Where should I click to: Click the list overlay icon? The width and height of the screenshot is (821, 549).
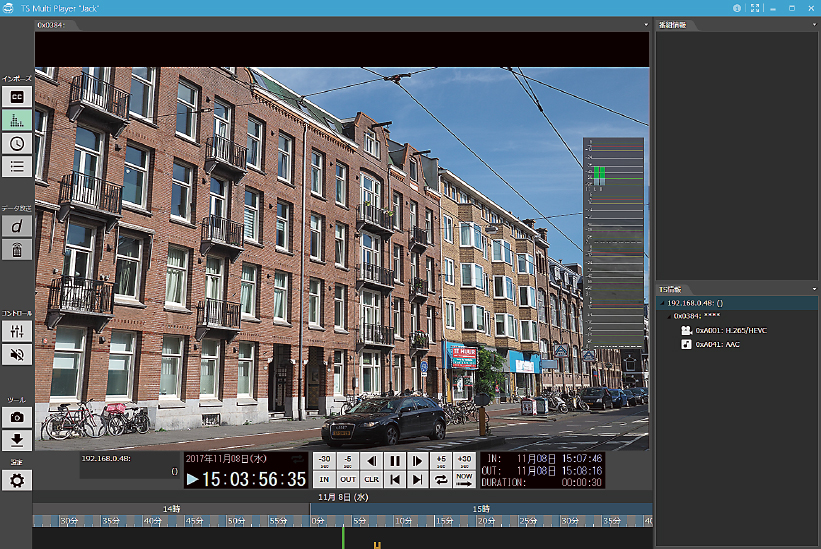point(17,166)
